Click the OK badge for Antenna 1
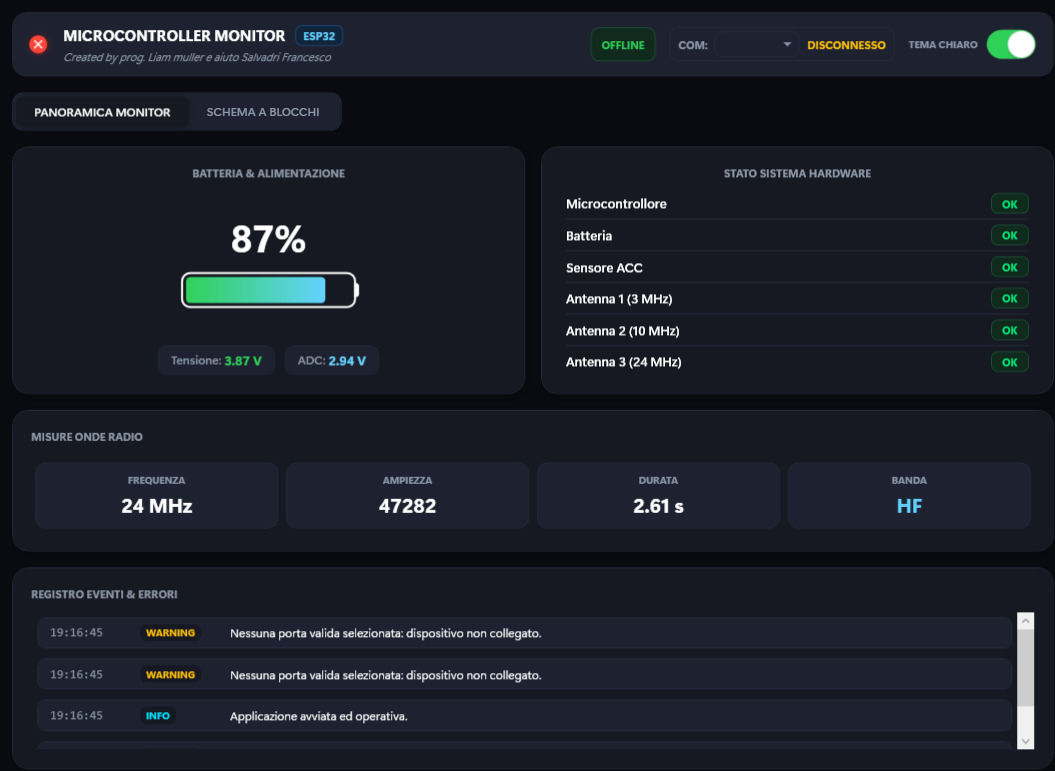Viewport: 1055px width, 771px height. click(x=1009, y=299)
